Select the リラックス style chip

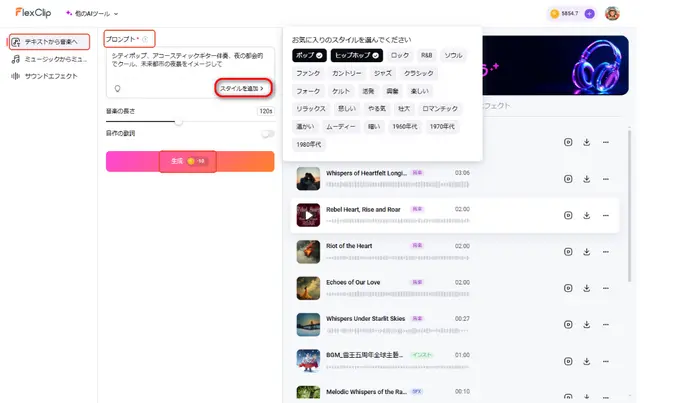[x=311, y=109]
